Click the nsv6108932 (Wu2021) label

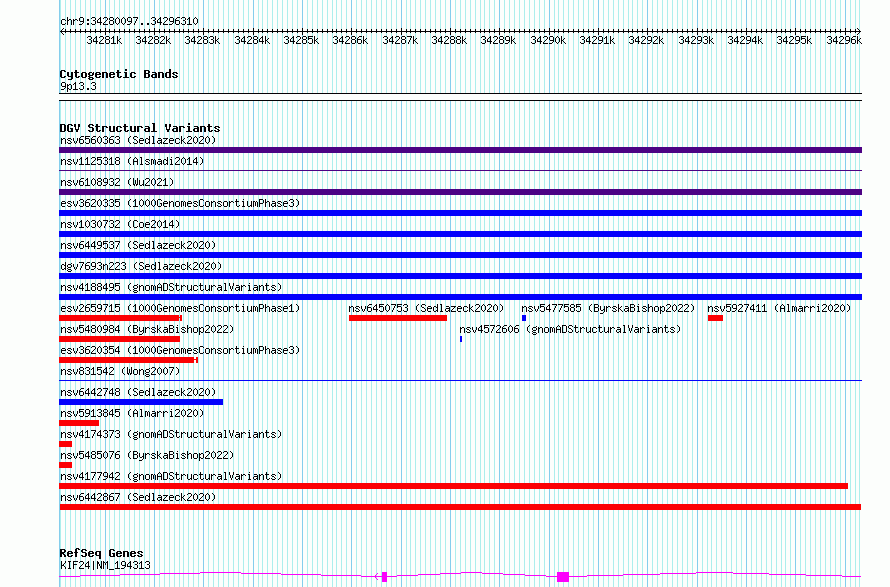117,182
